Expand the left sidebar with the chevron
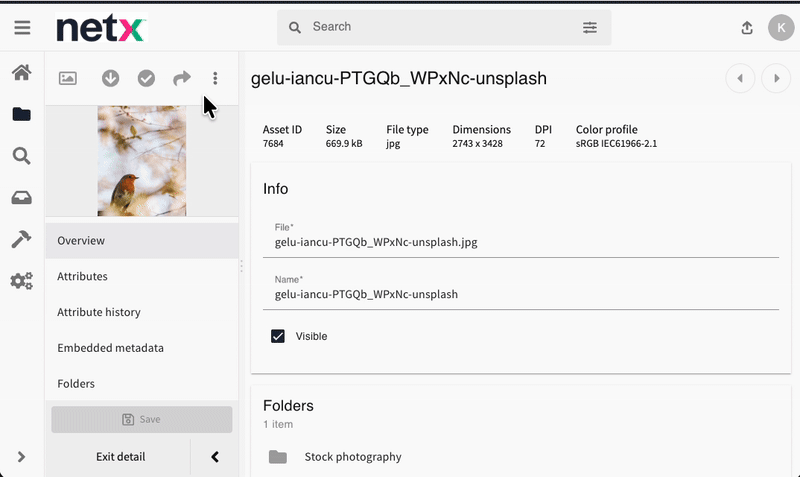Viewport: 800px width, 477px height. (x=21, y=457)
